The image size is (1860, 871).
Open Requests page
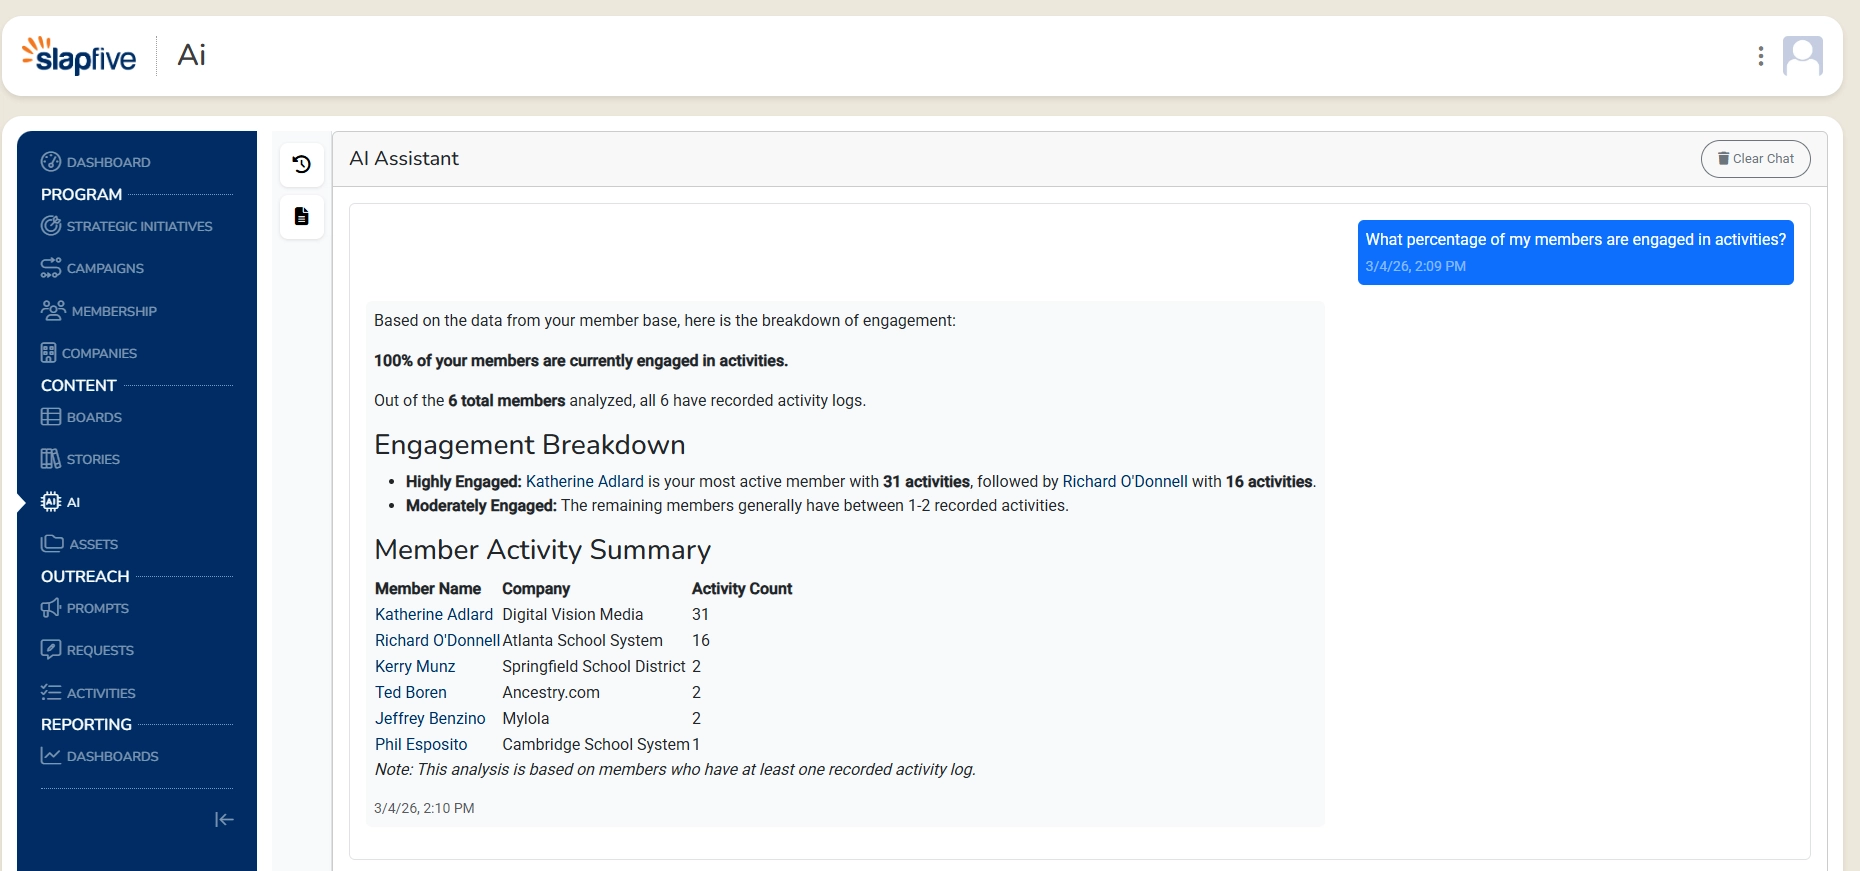87,650
